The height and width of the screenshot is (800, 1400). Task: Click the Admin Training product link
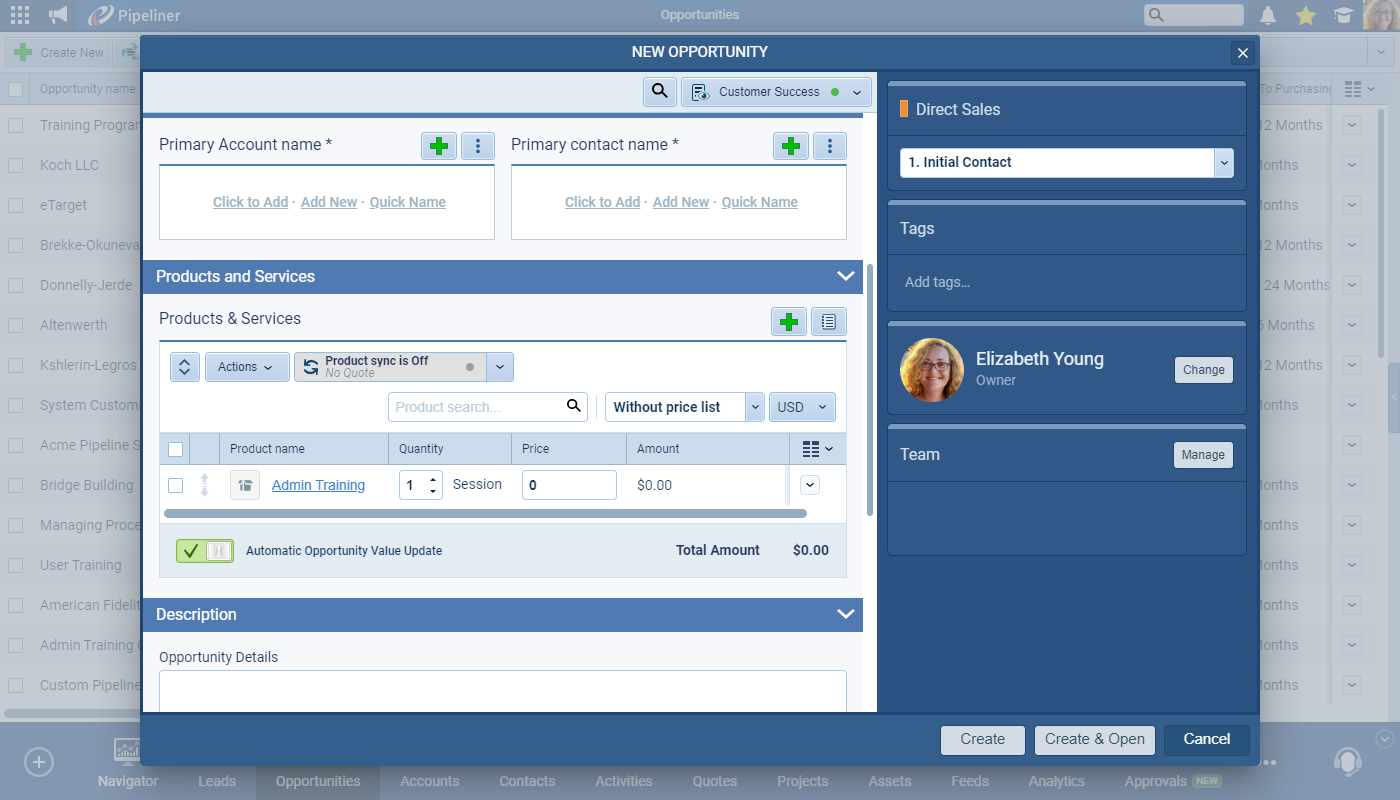tap(318, 485)
